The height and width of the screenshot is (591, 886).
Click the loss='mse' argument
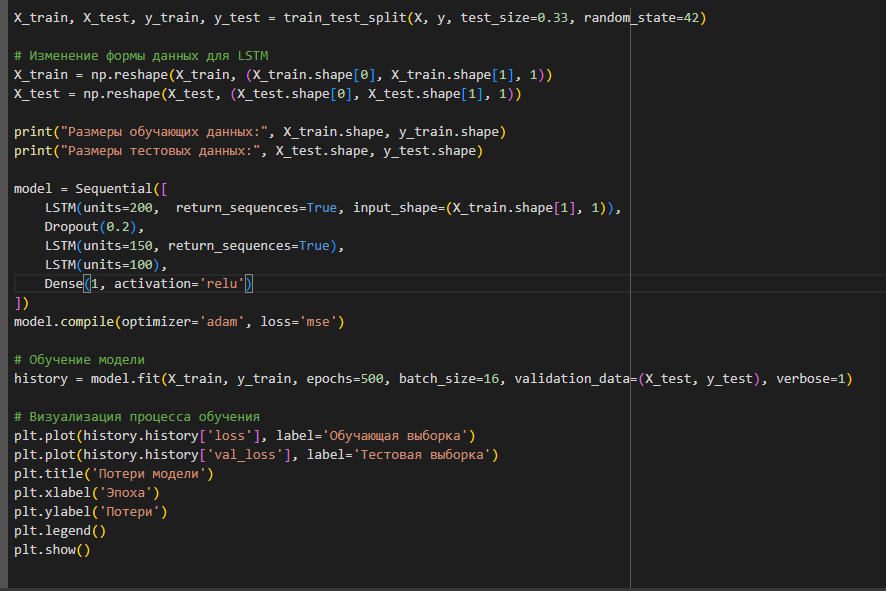(299, 321)
